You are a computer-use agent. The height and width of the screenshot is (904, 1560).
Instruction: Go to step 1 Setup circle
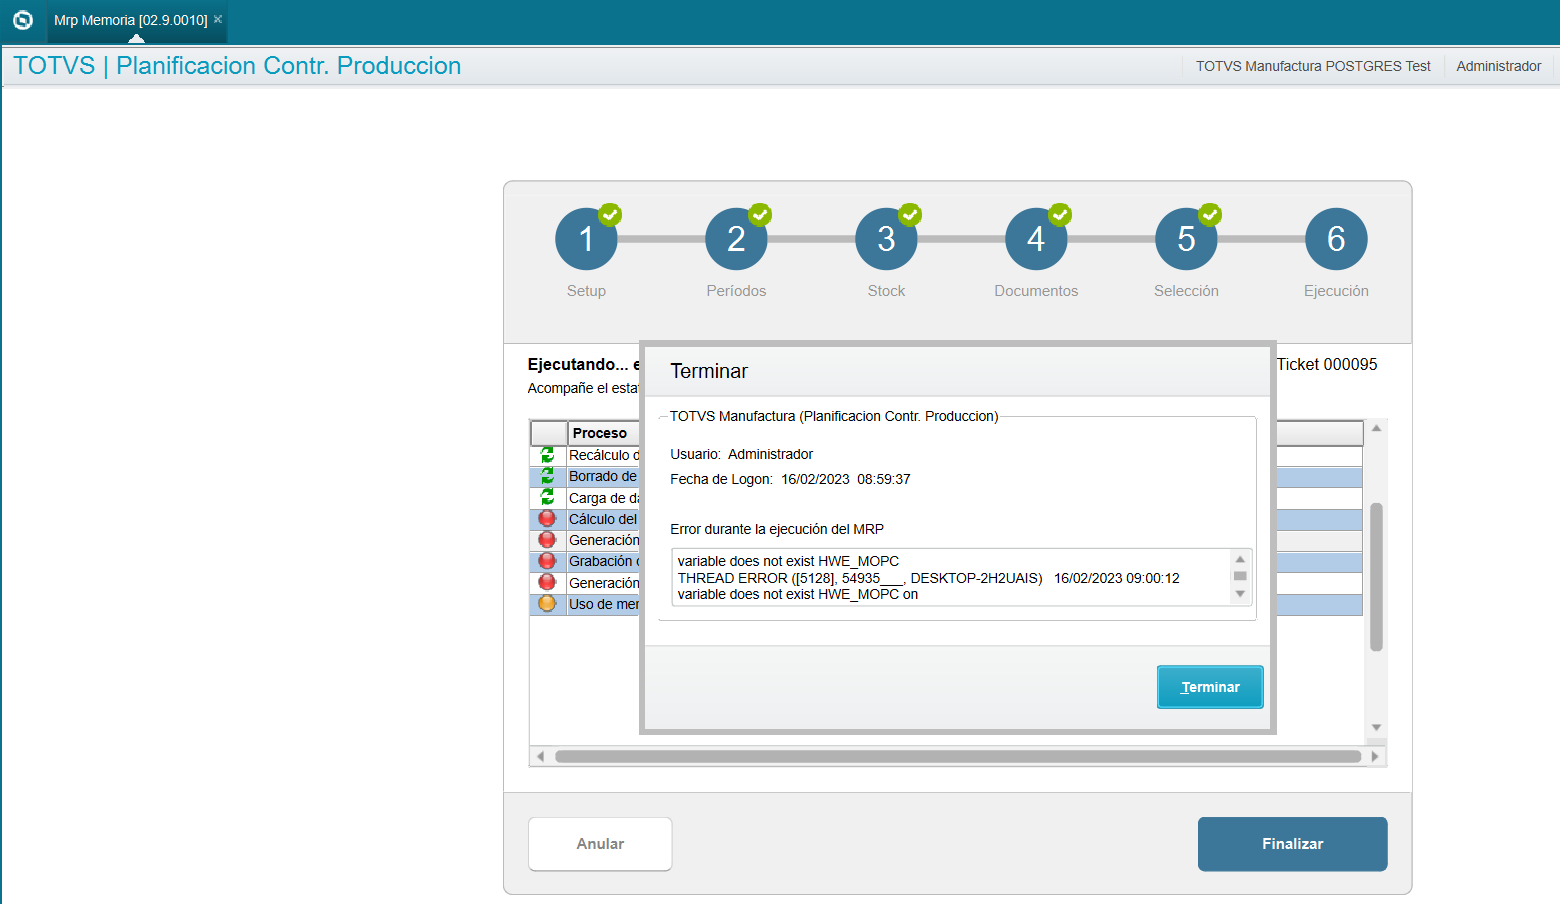586,239
